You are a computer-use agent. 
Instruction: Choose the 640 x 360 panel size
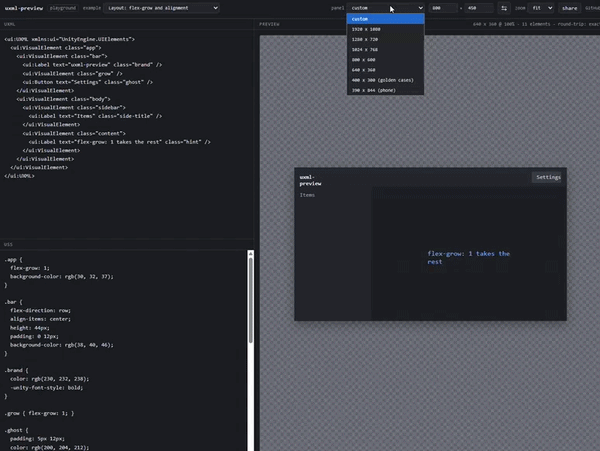tap(385, 70)
